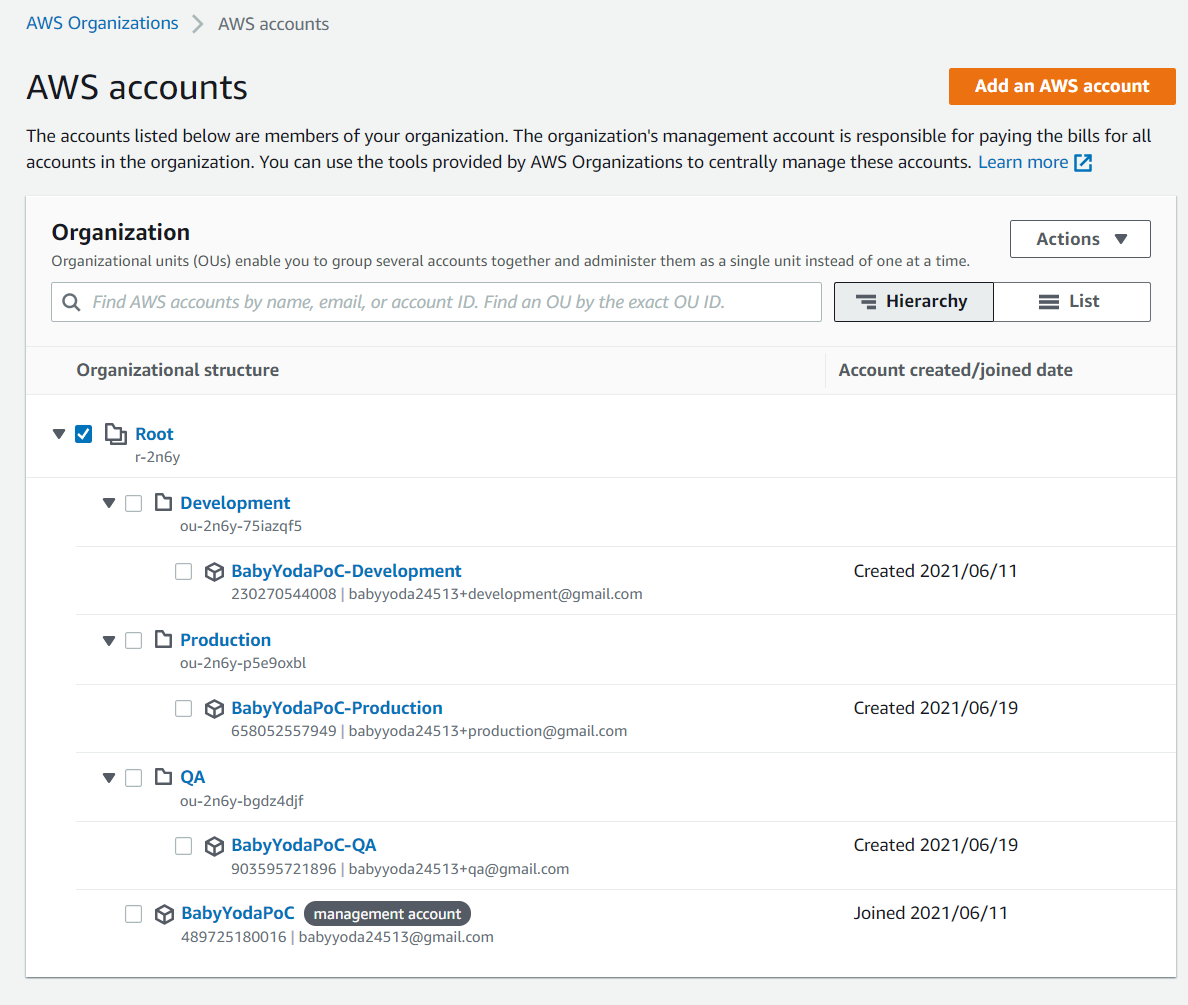Check the QA OU checkbox
This screenshot has width=1188, height=1005.
pos(133,778)
